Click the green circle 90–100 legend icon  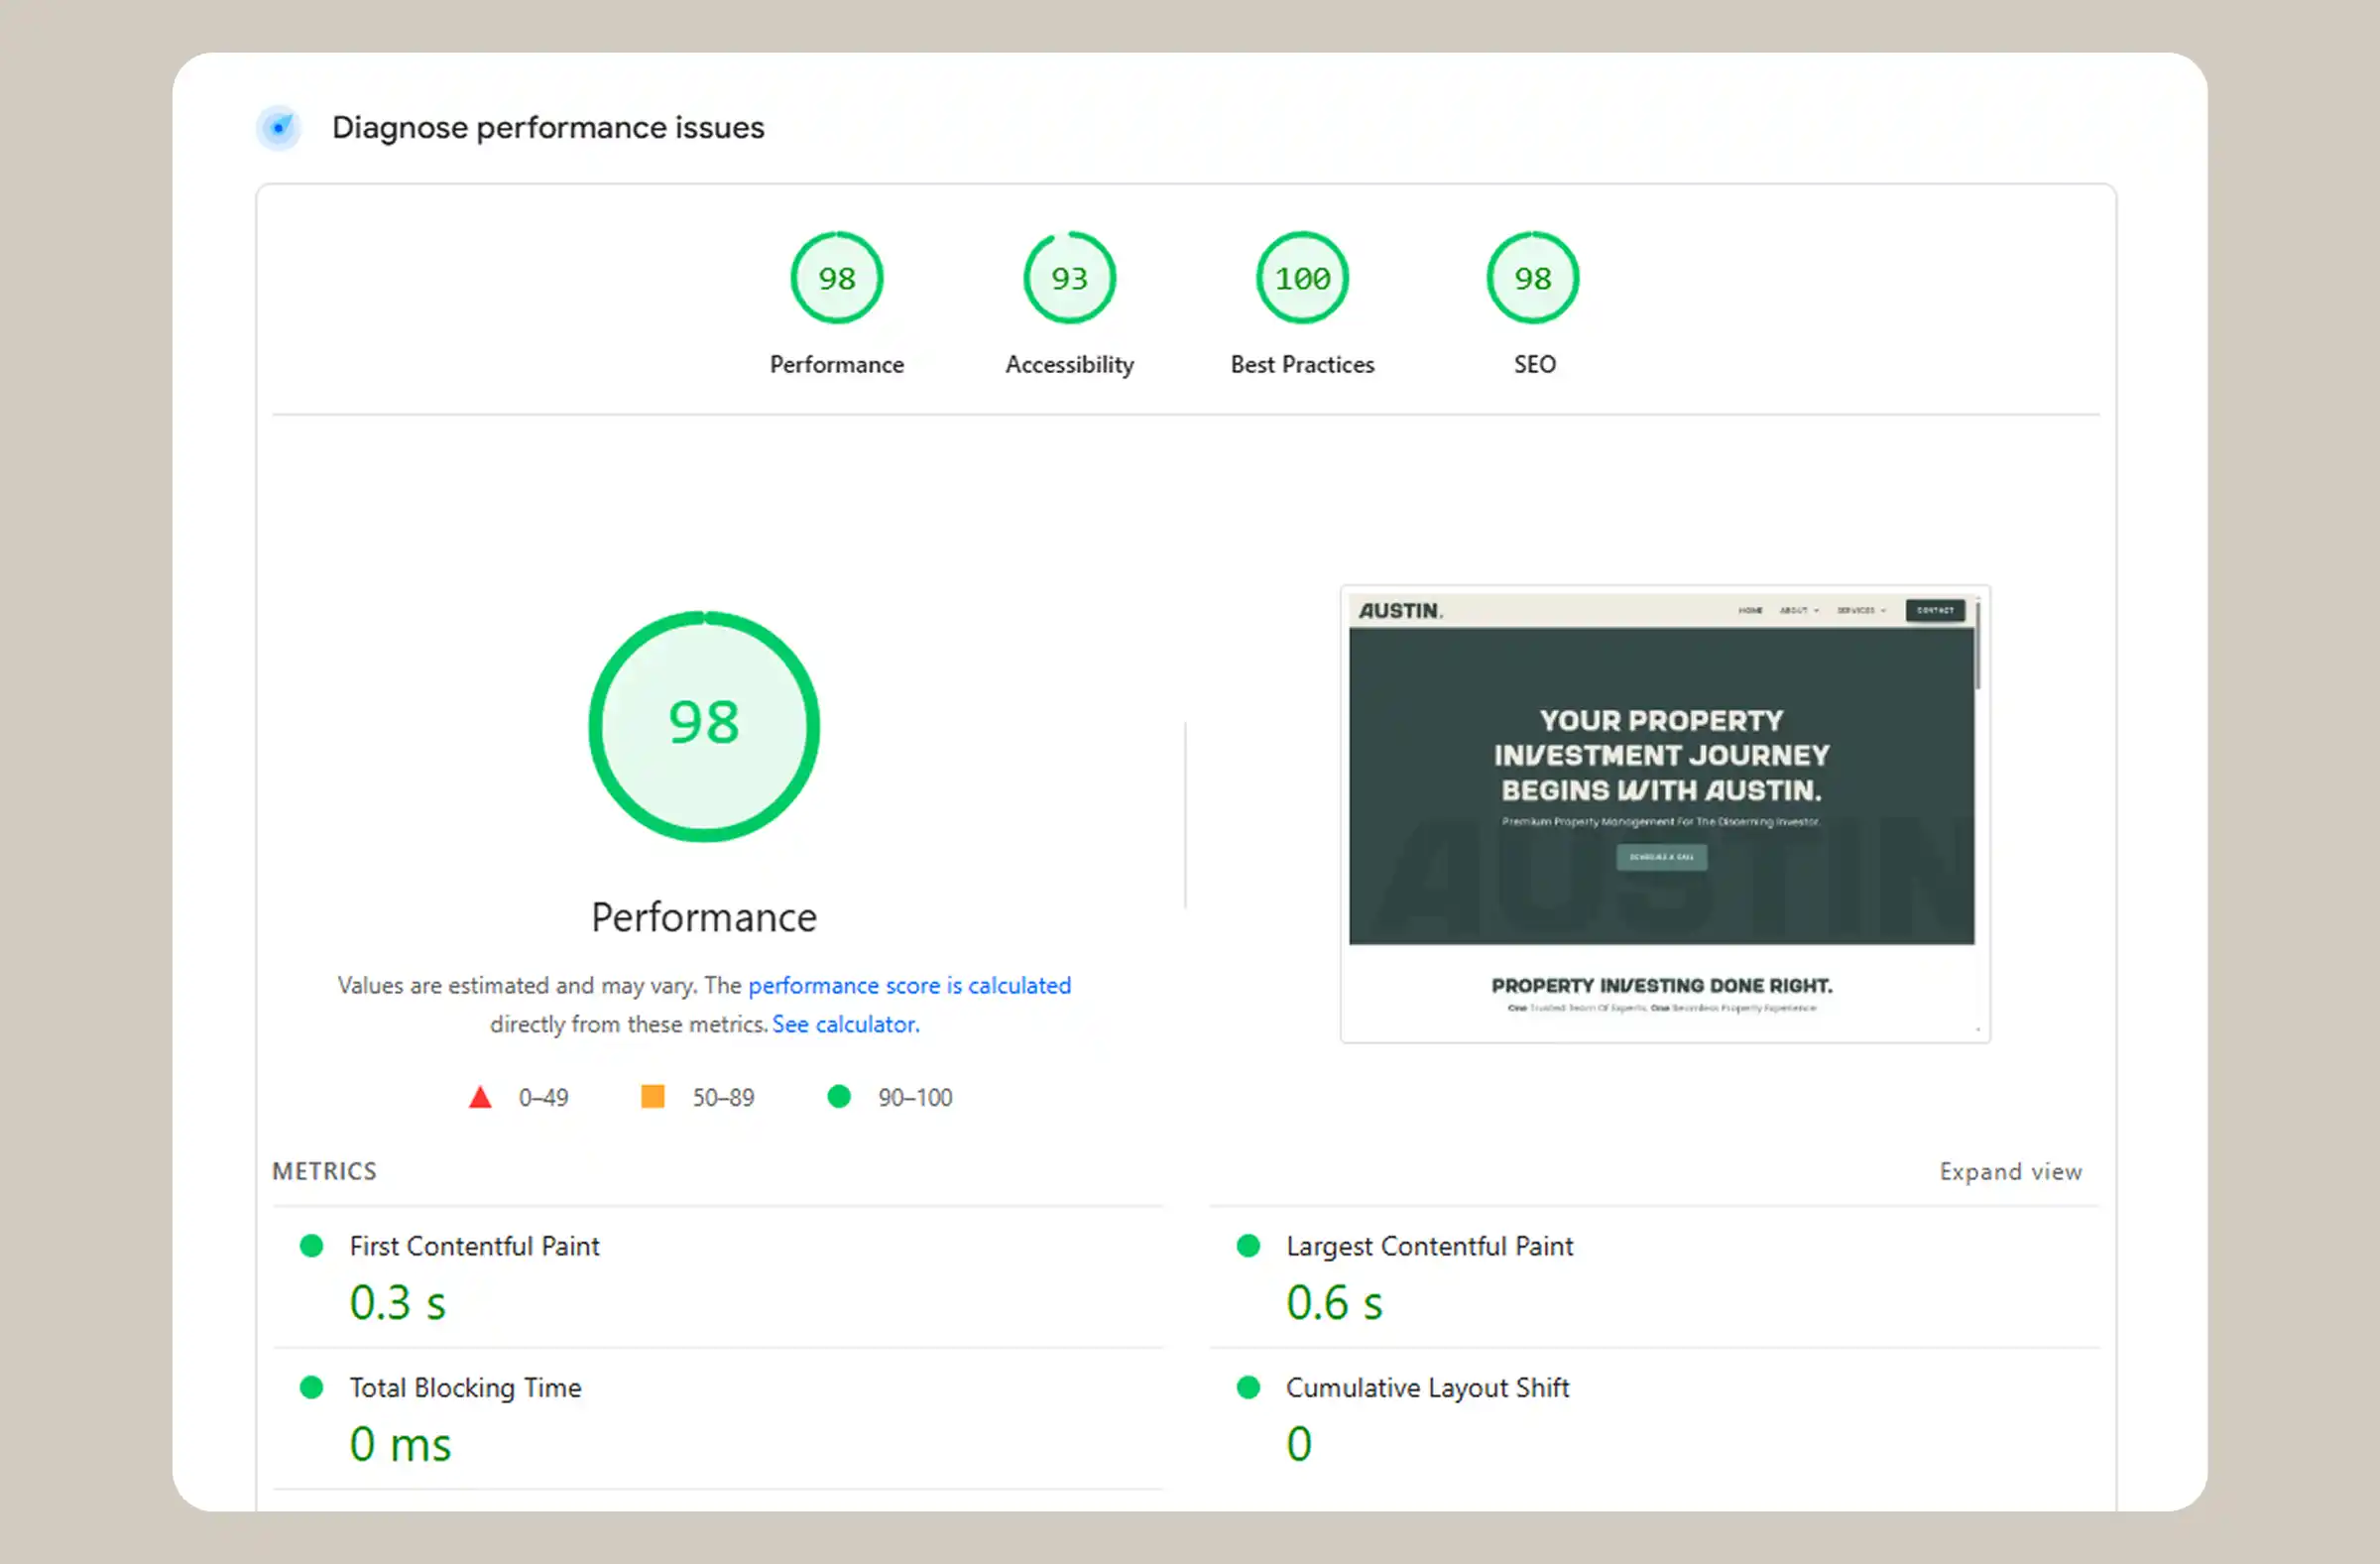click(x=839, y=1097)
